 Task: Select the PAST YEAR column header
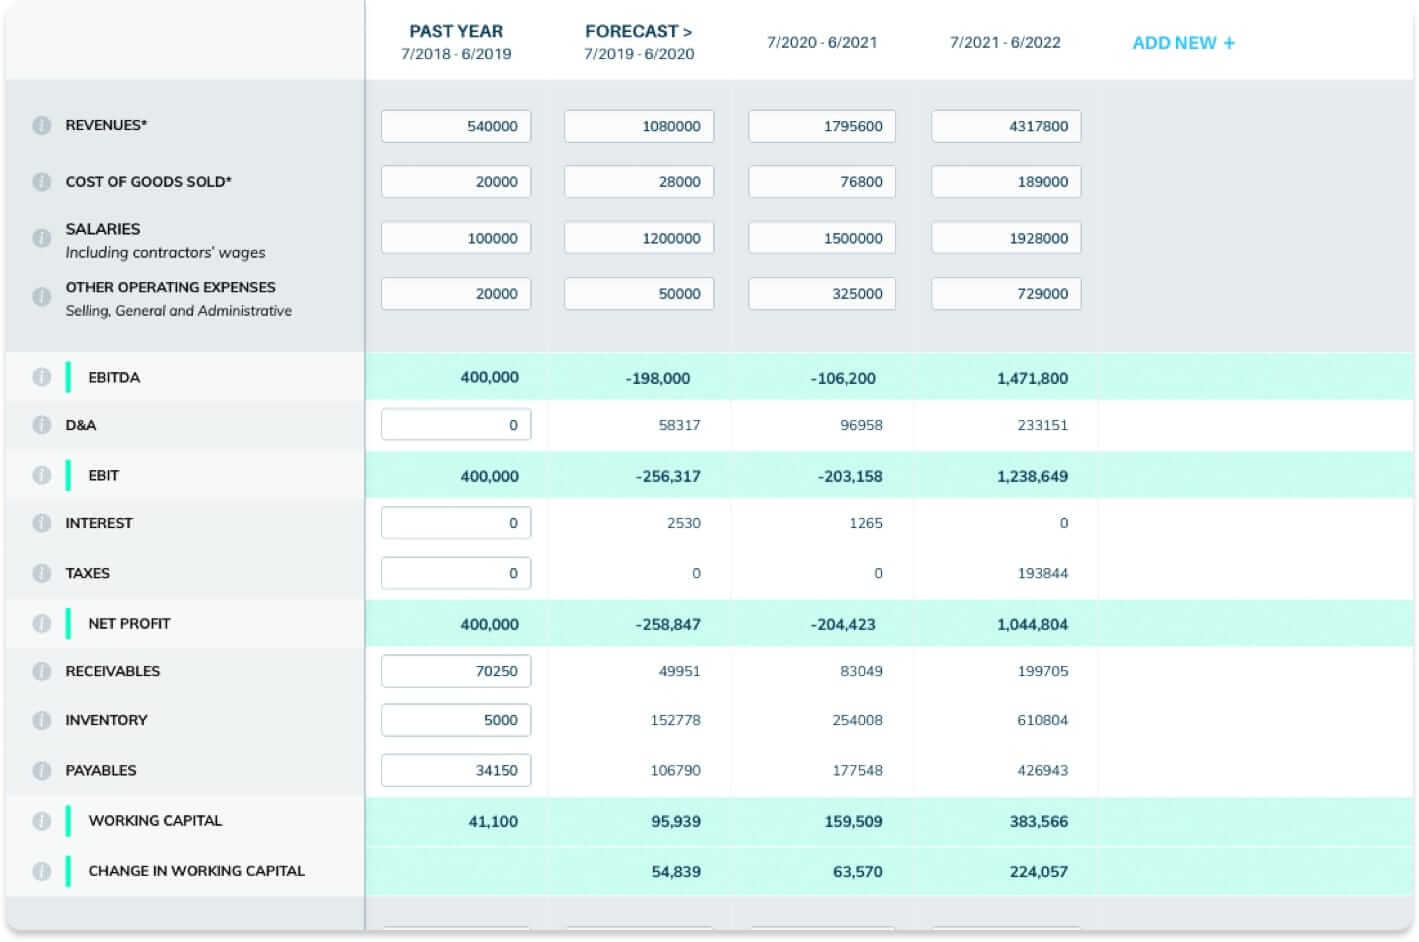tap(456, 32)
